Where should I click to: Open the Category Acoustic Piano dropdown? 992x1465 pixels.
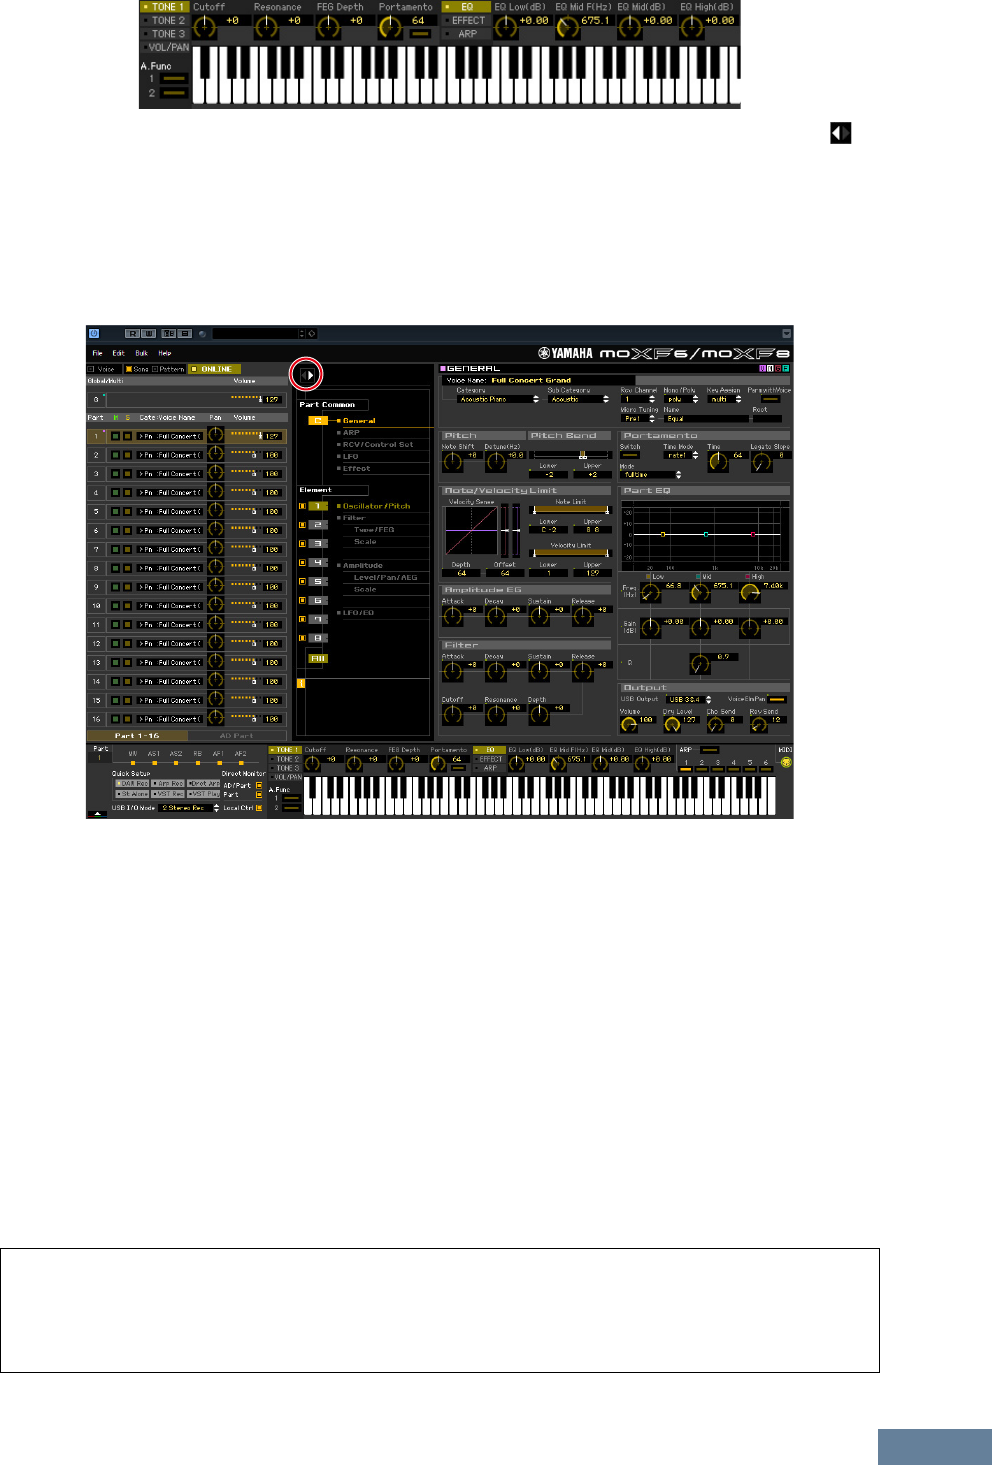[x=499, y=399]
